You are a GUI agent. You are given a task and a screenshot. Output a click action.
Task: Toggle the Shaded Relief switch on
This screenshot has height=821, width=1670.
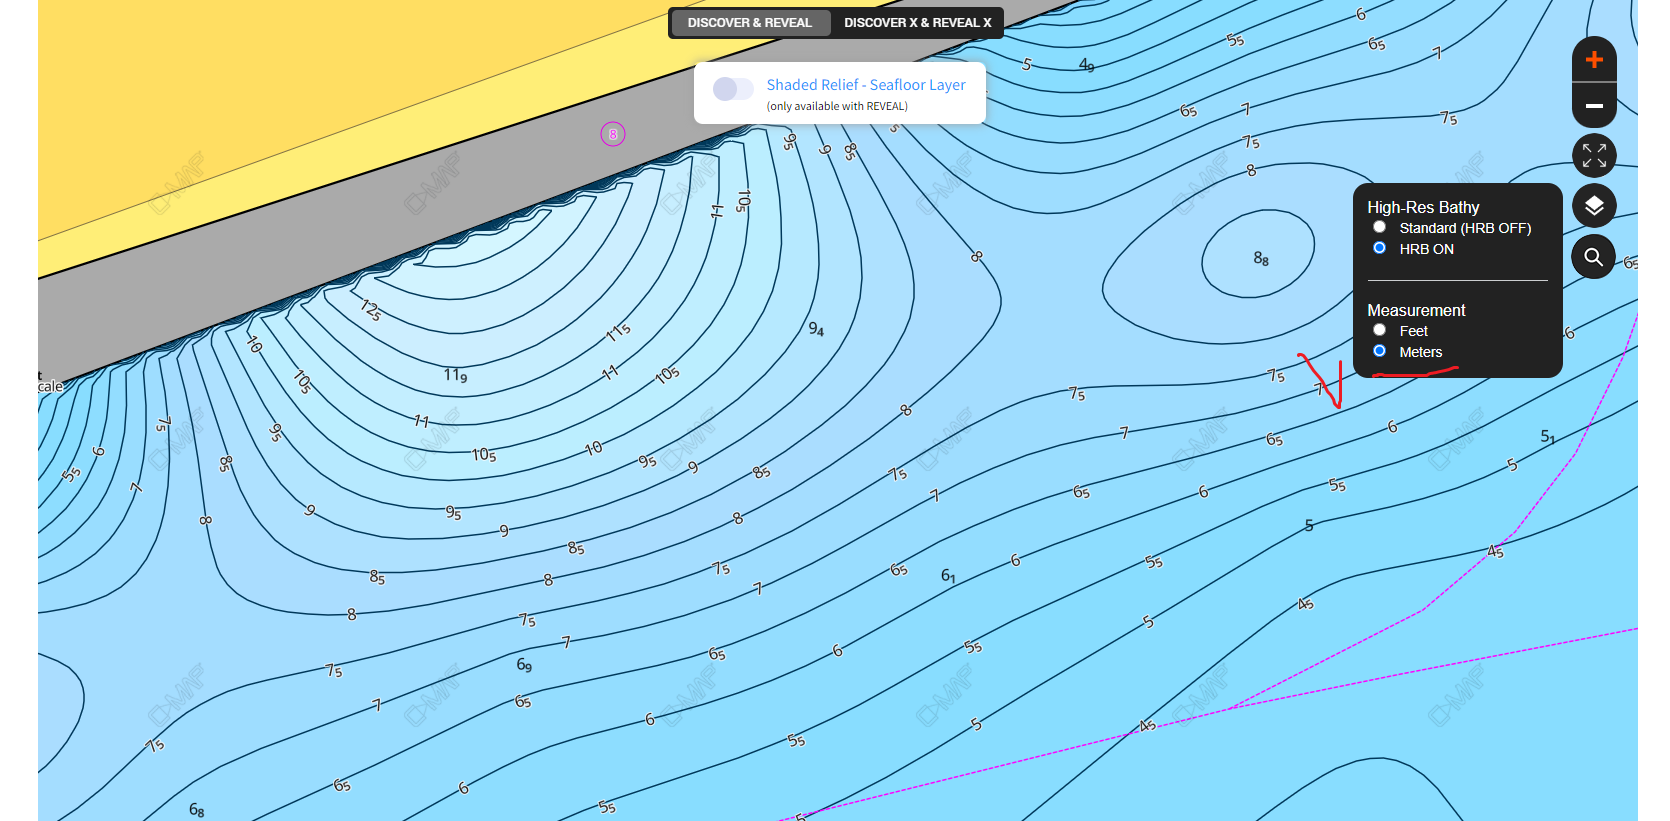[x=733, y=89]
